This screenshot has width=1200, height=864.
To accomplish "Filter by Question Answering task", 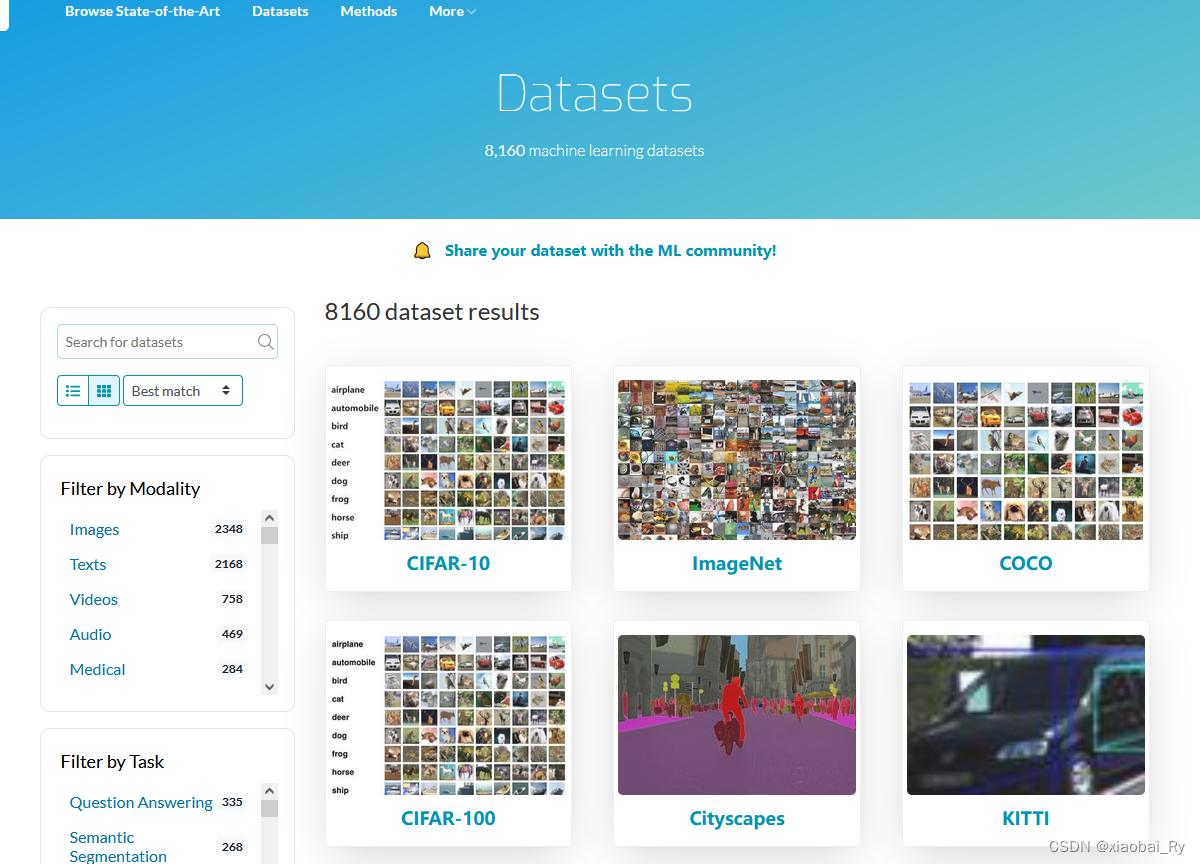I will (x=141, y=803).
